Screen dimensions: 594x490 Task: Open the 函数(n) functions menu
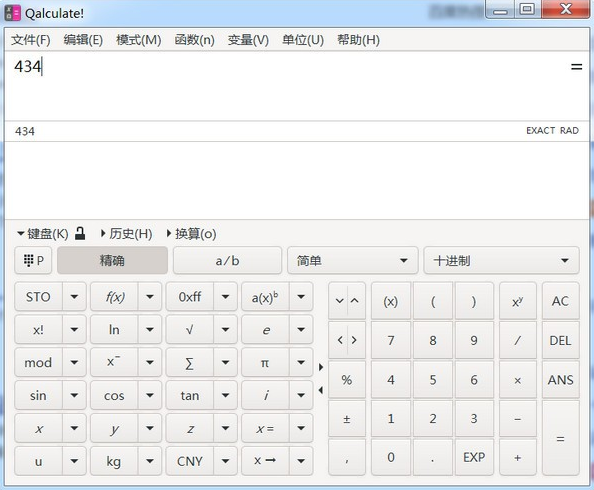tap(194, 39)
